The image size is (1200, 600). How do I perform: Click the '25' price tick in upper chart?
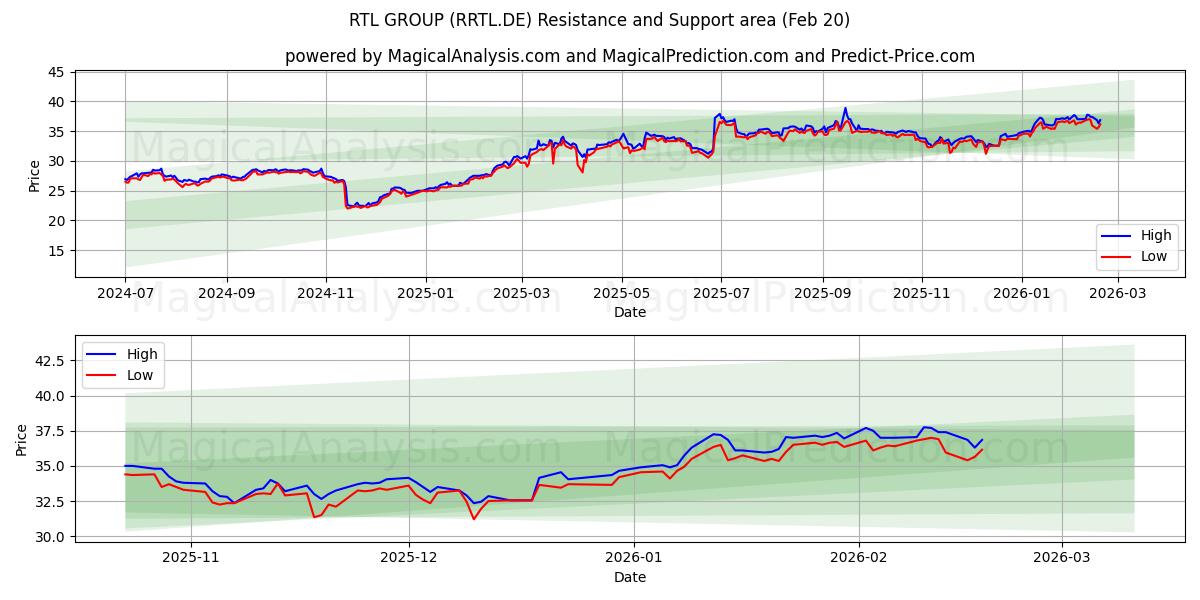tap(57, 191)
